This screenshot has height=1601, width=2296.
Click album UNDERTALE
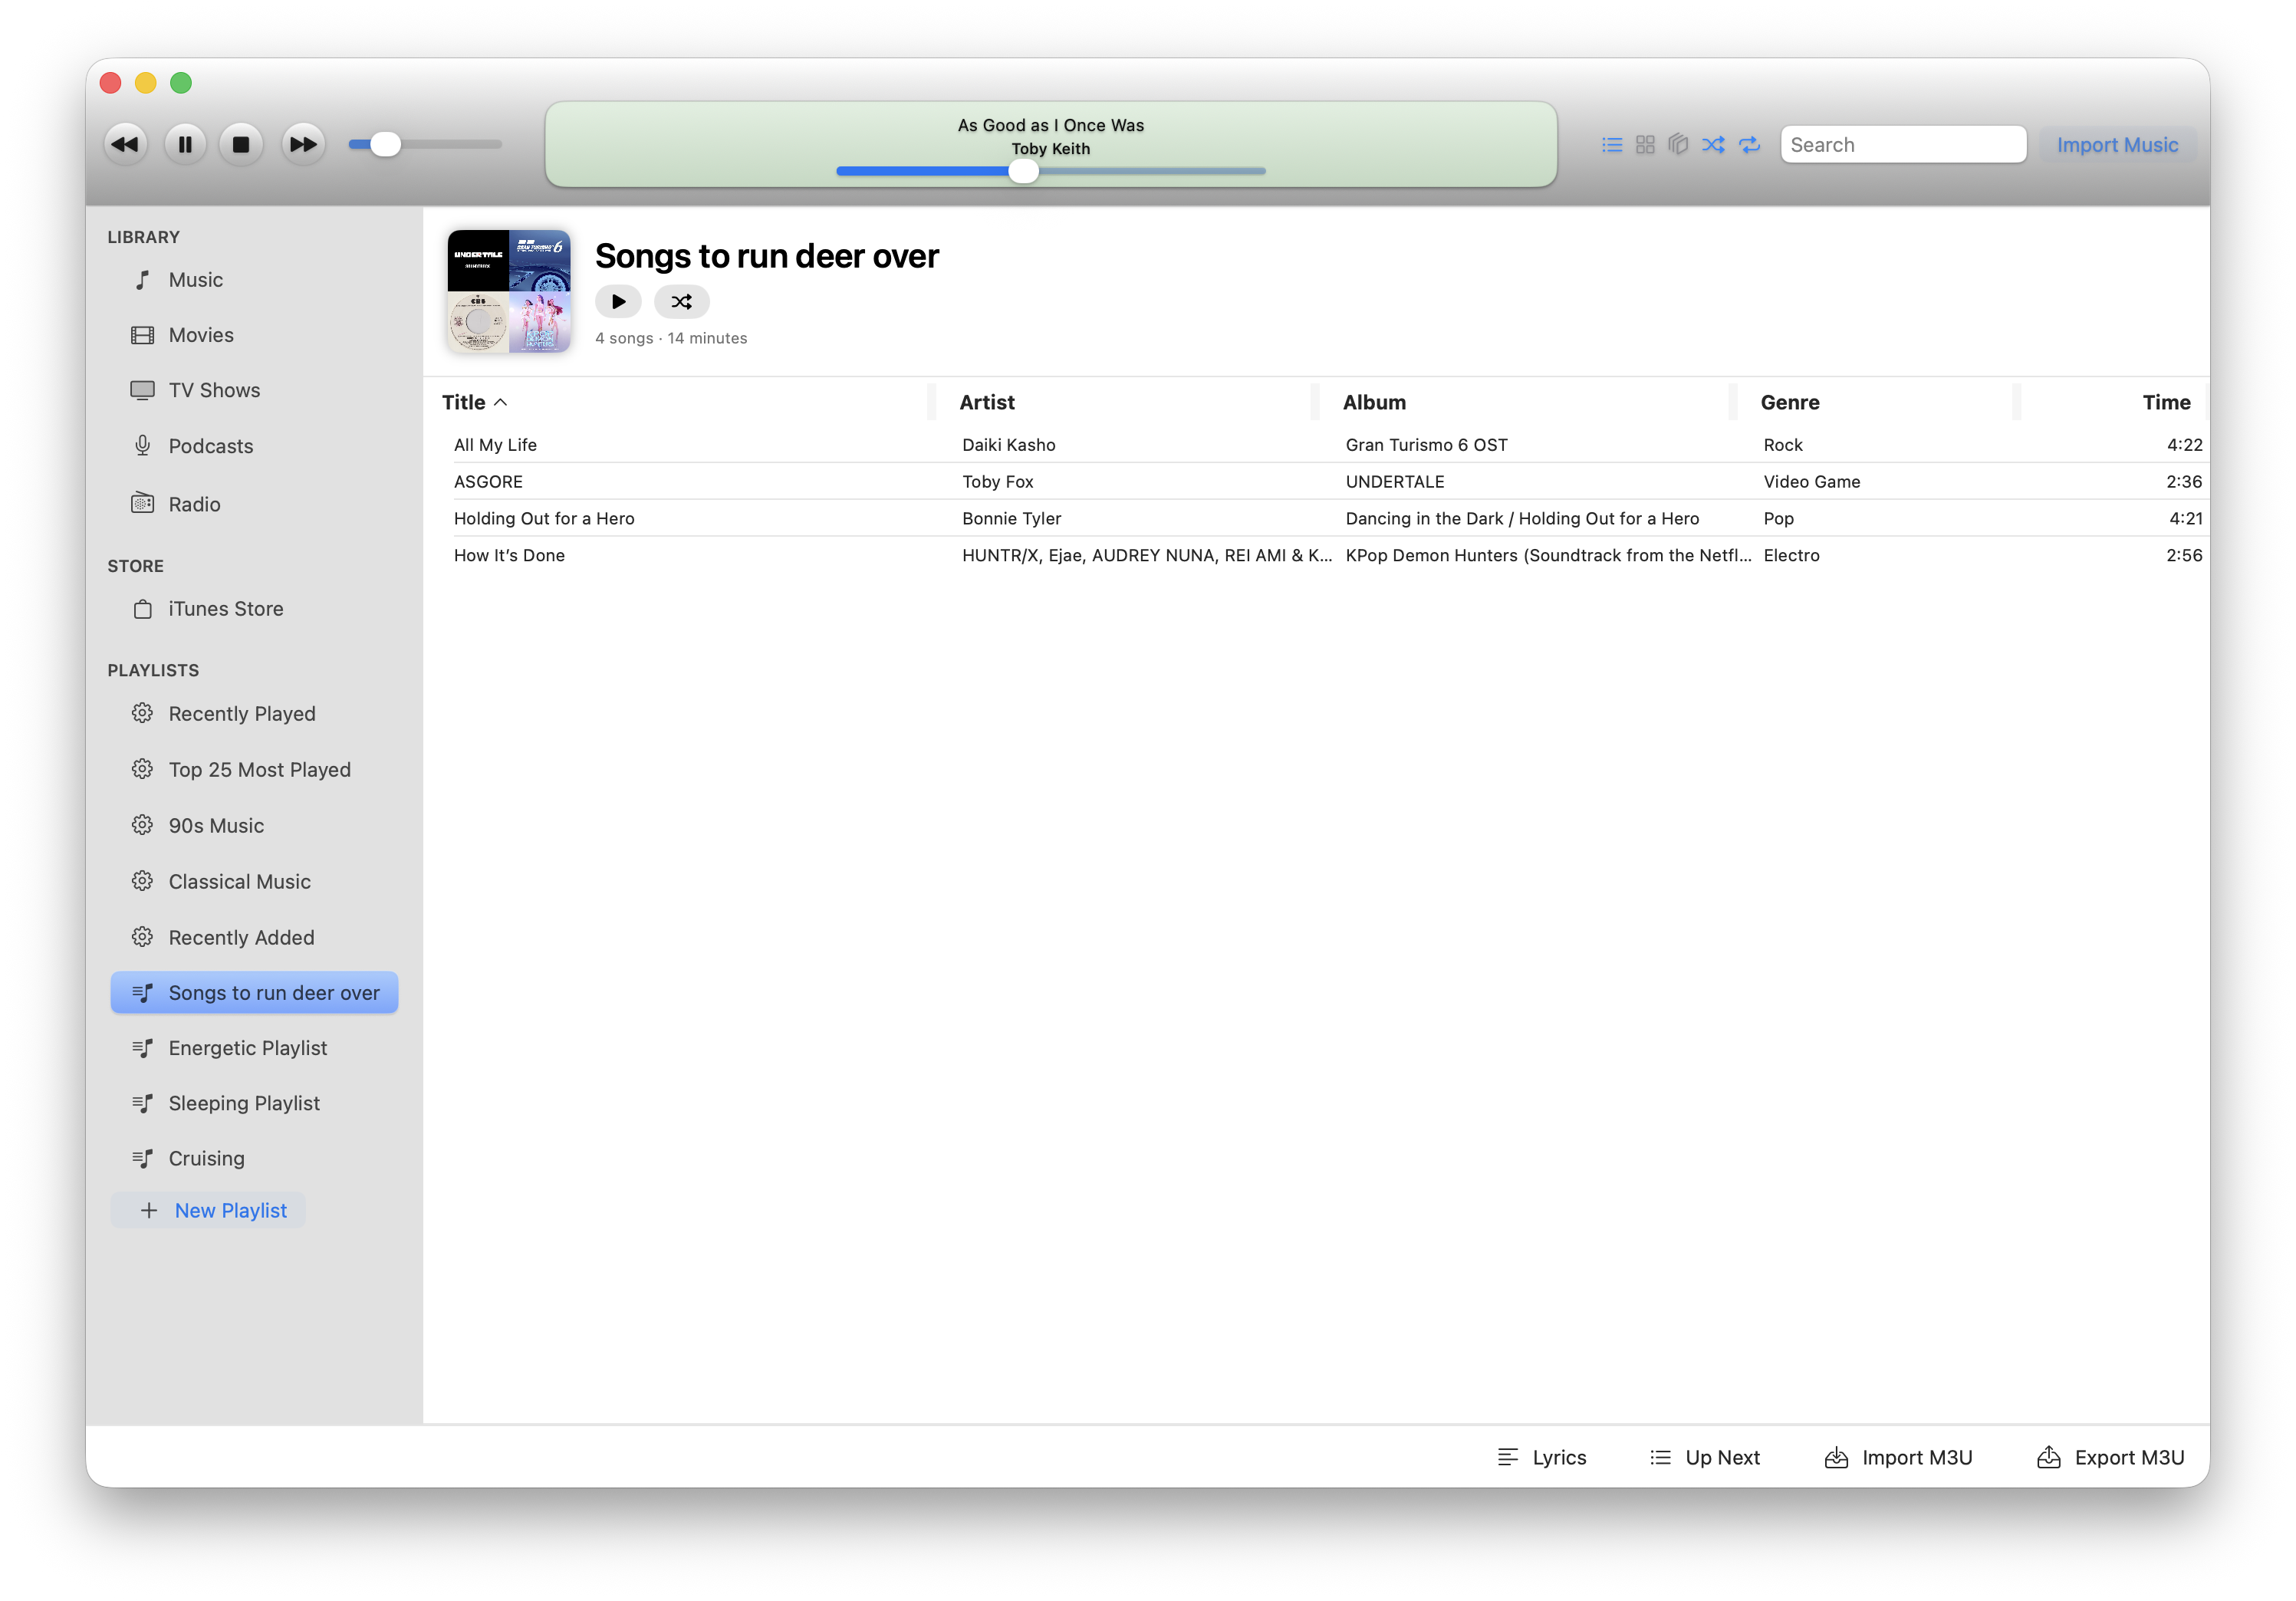(1394, 482)
